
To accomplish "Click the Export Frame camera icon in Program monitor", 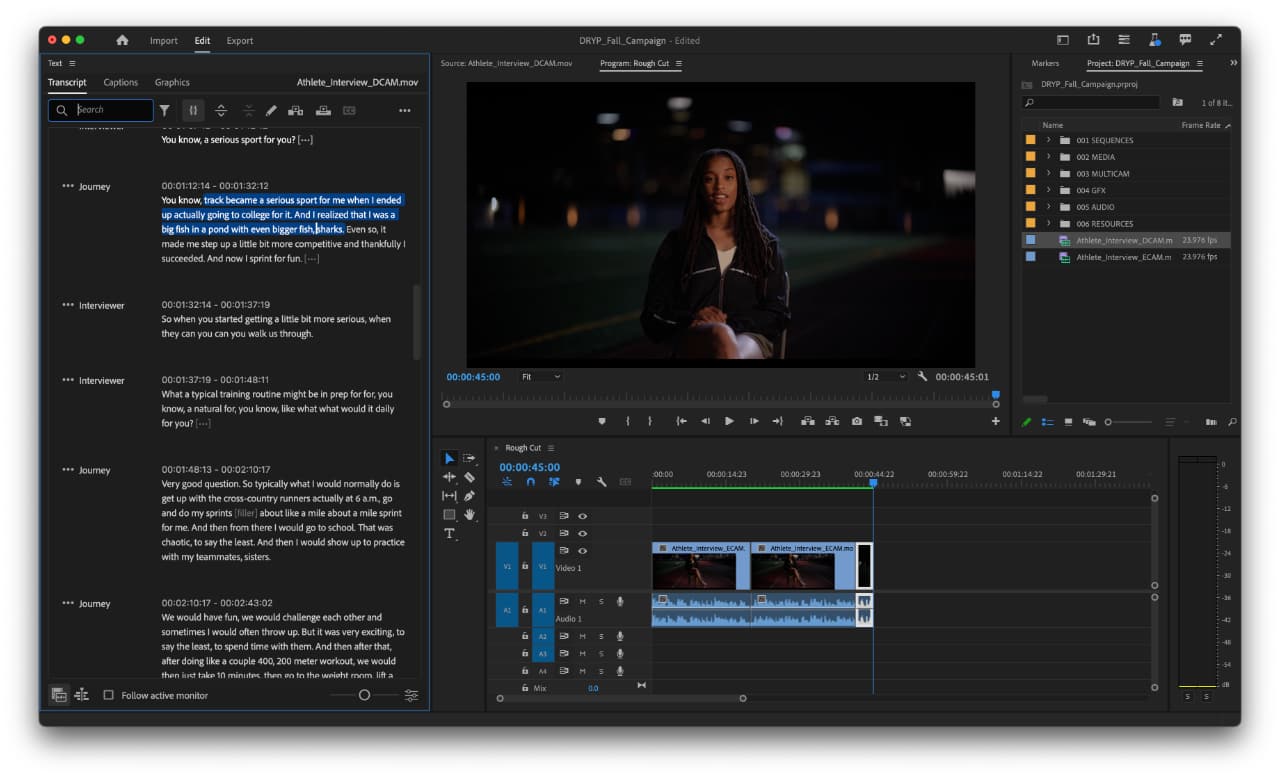I will click(x=856, y=421).
